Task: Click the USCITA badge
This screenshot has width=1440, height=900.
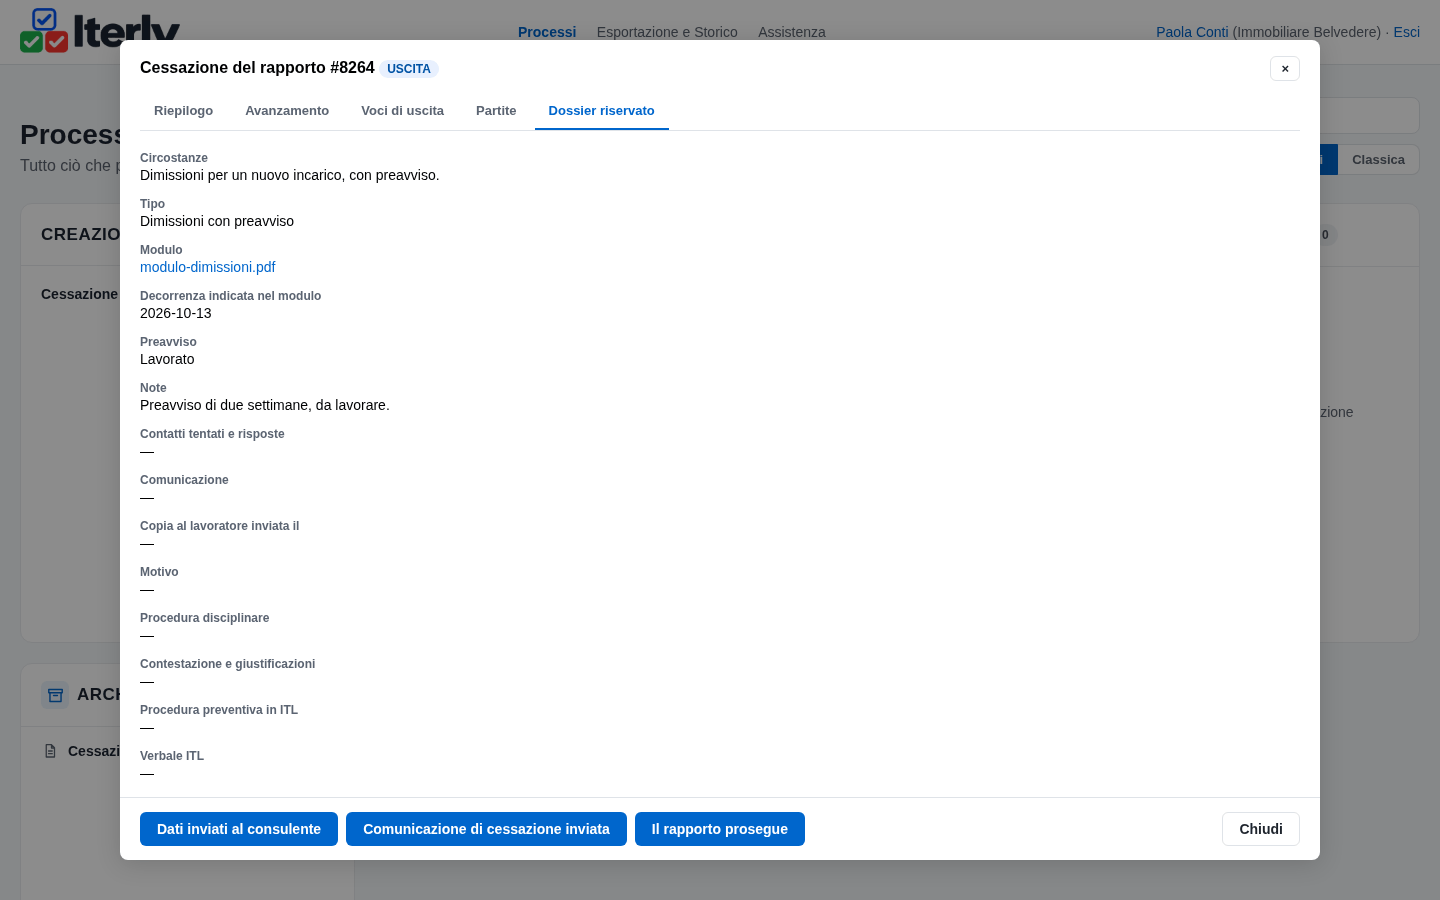Action: point(409,69)
